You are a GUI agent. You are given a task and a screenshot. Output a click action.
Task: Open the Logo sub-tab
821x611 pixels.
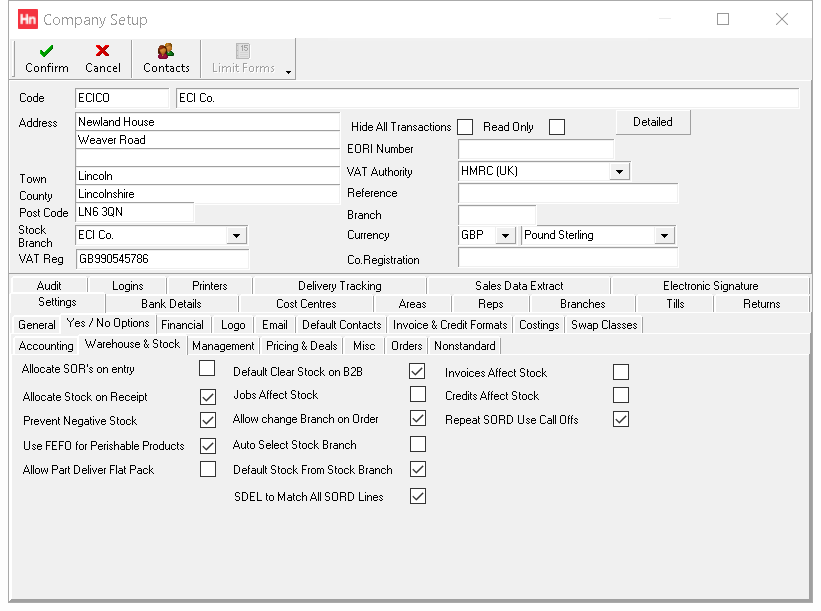point(233,325)
